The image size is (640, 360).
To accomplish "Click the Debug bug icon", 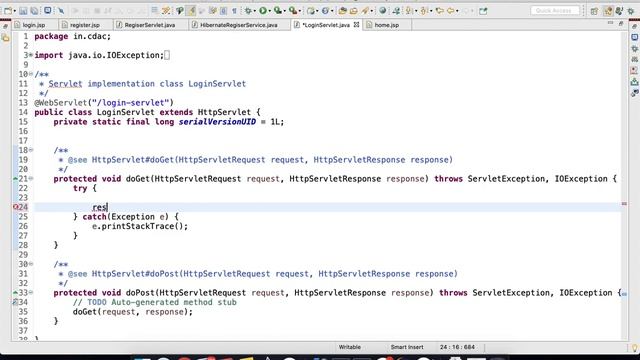I will (x=248, y=11).
